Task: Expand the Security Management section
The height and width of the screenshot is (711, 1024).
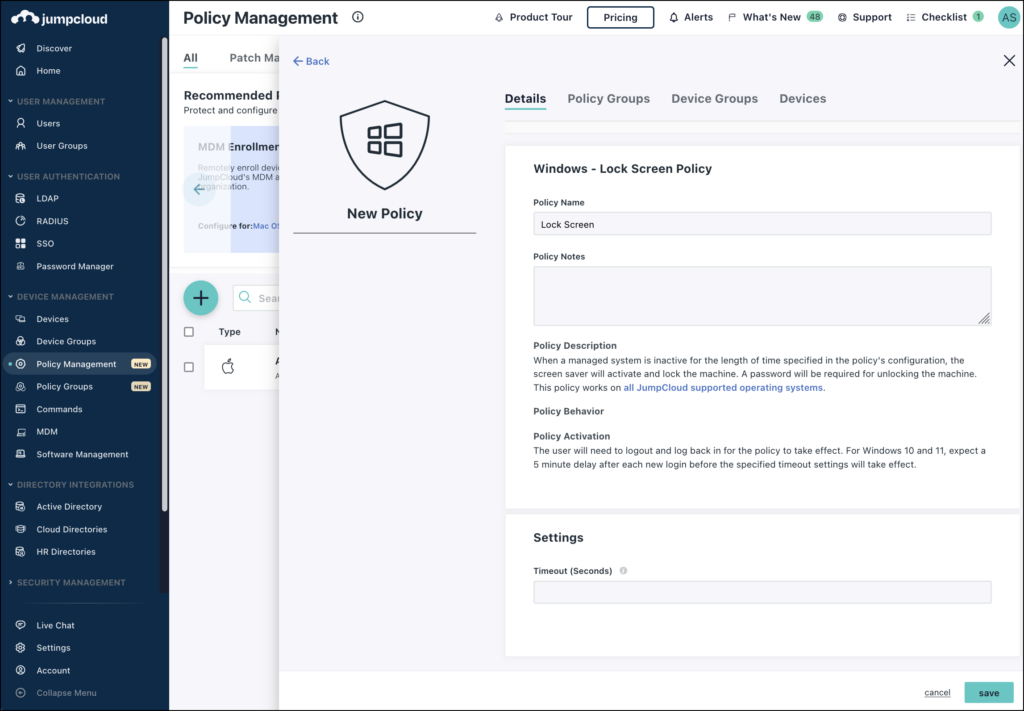Action: coord(72,582)
